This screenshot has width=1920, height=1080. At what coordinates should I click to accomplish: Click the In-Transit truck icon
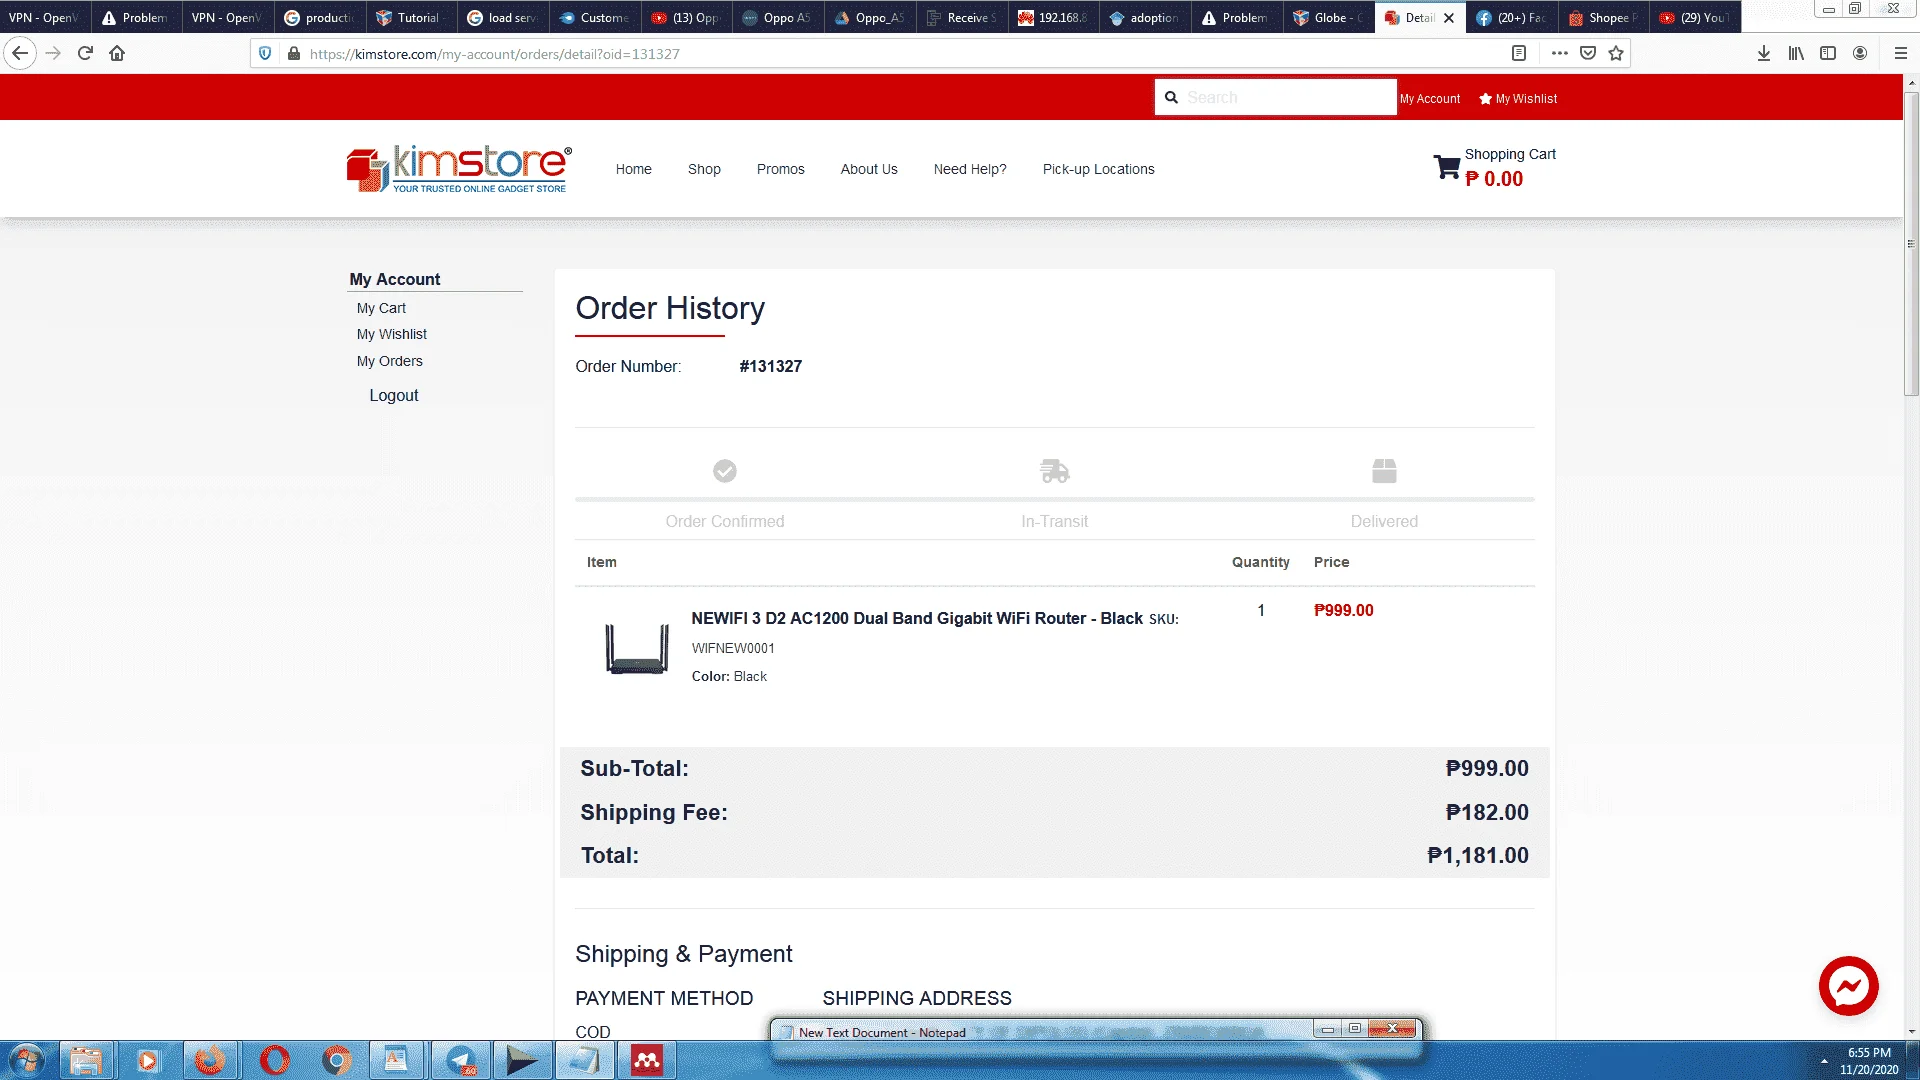click(1055, 470)
